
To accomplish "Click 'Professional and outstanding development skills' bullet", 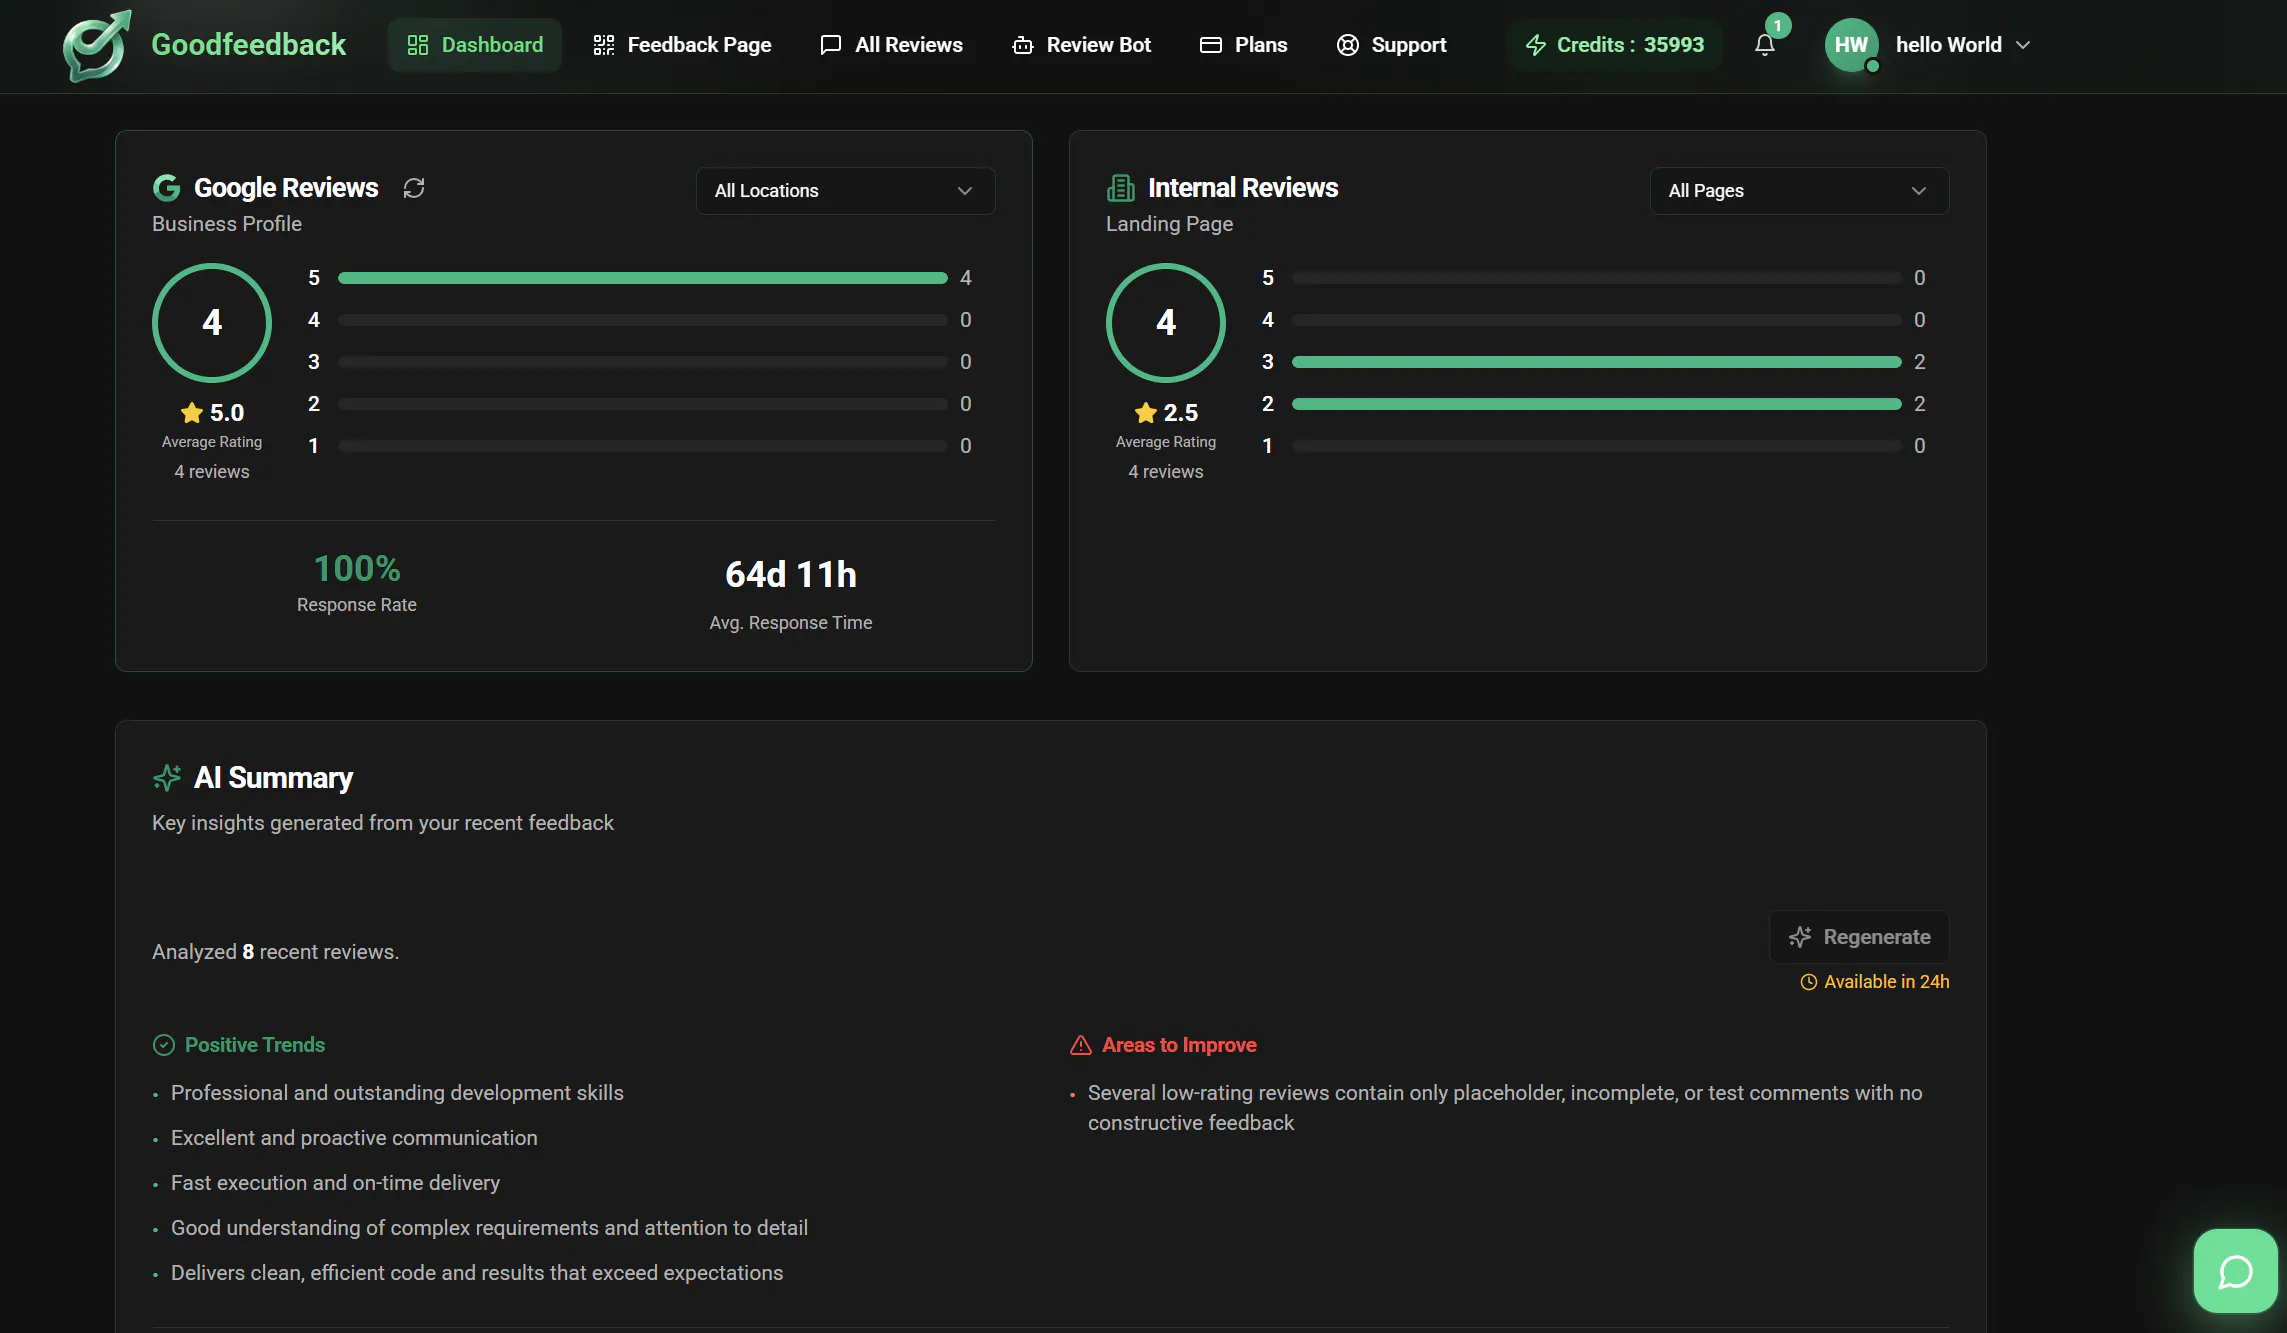I will click(x=397, y=1093).
